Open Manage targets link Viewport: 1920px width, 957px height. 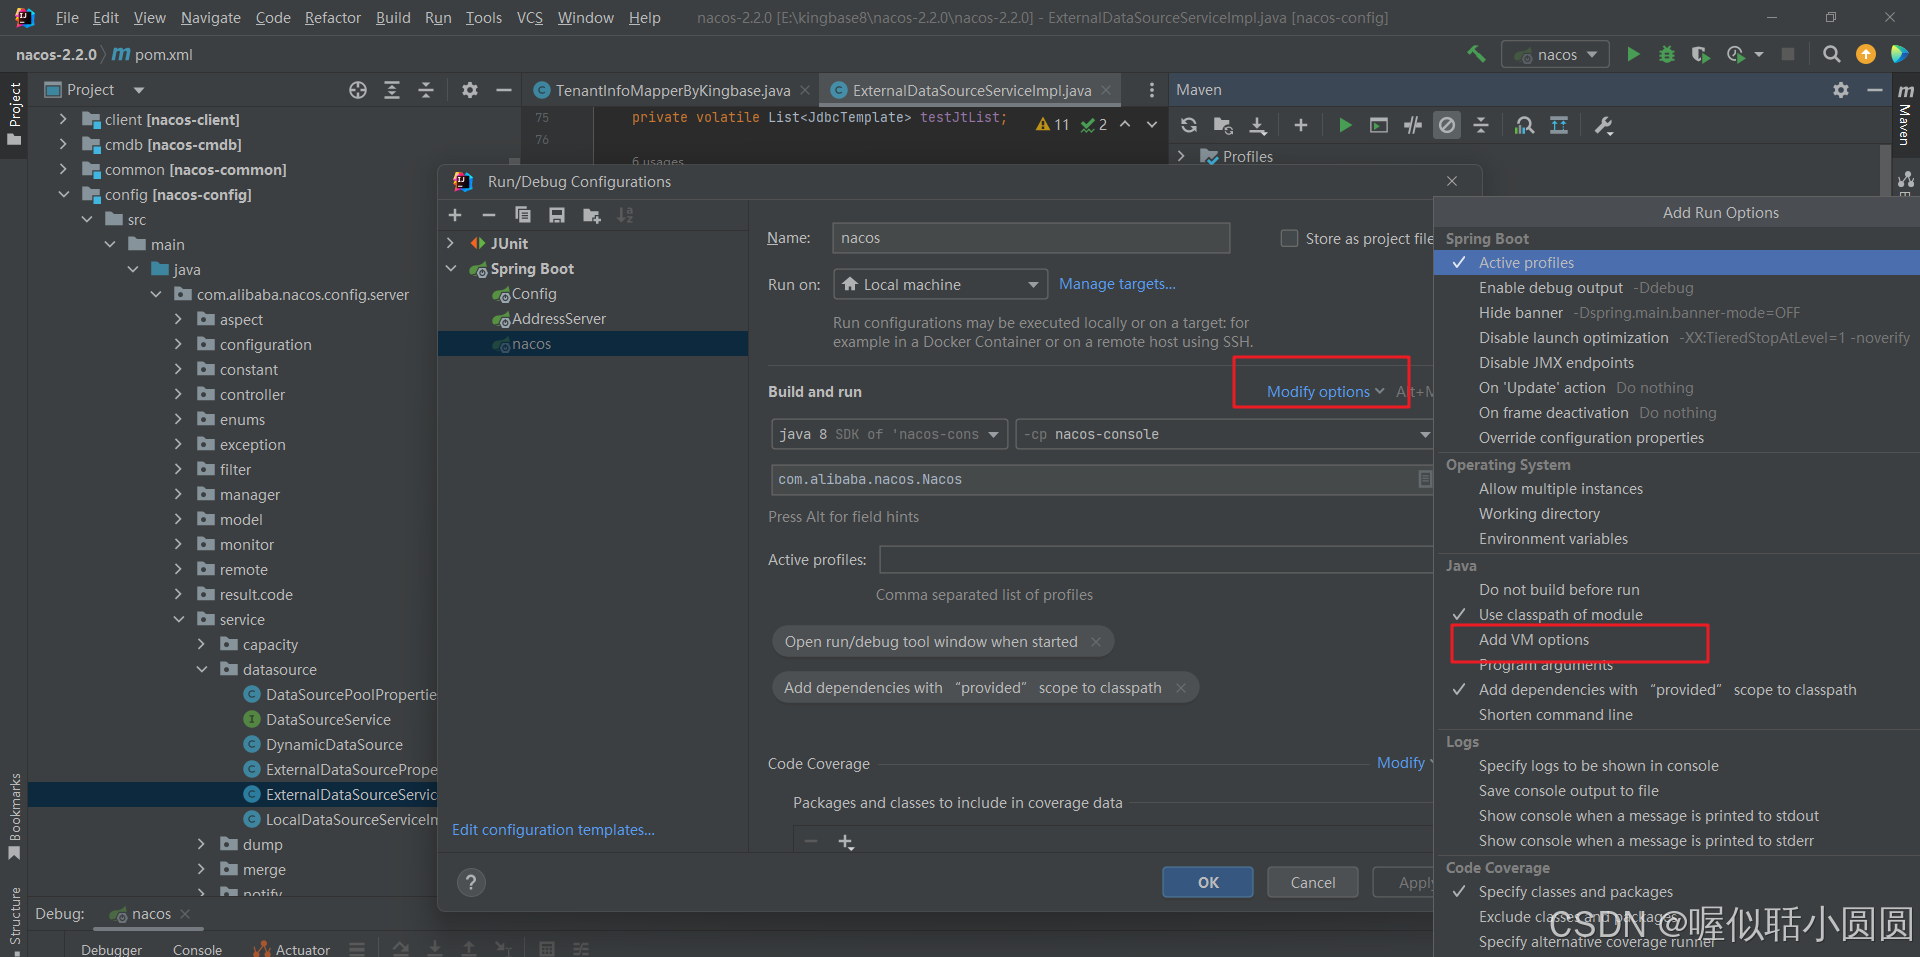tap(1117, 284)
